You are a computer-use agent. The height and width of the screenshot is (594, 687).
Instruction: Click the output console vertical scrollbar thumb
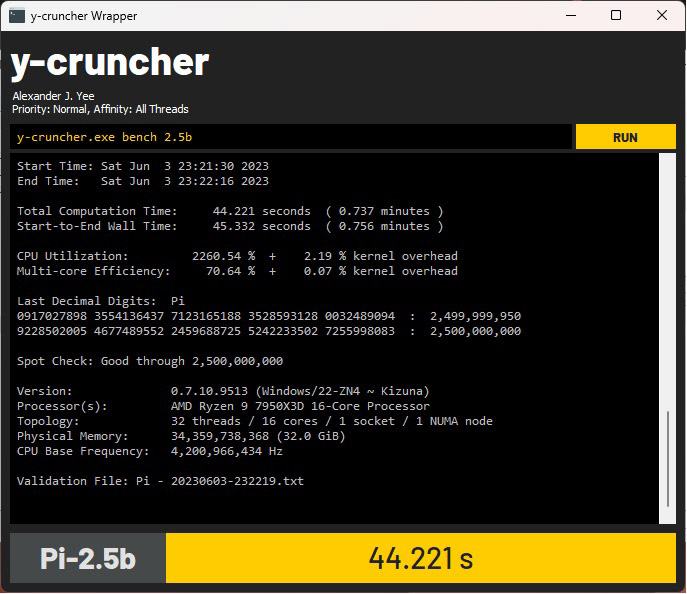[668, 459]
